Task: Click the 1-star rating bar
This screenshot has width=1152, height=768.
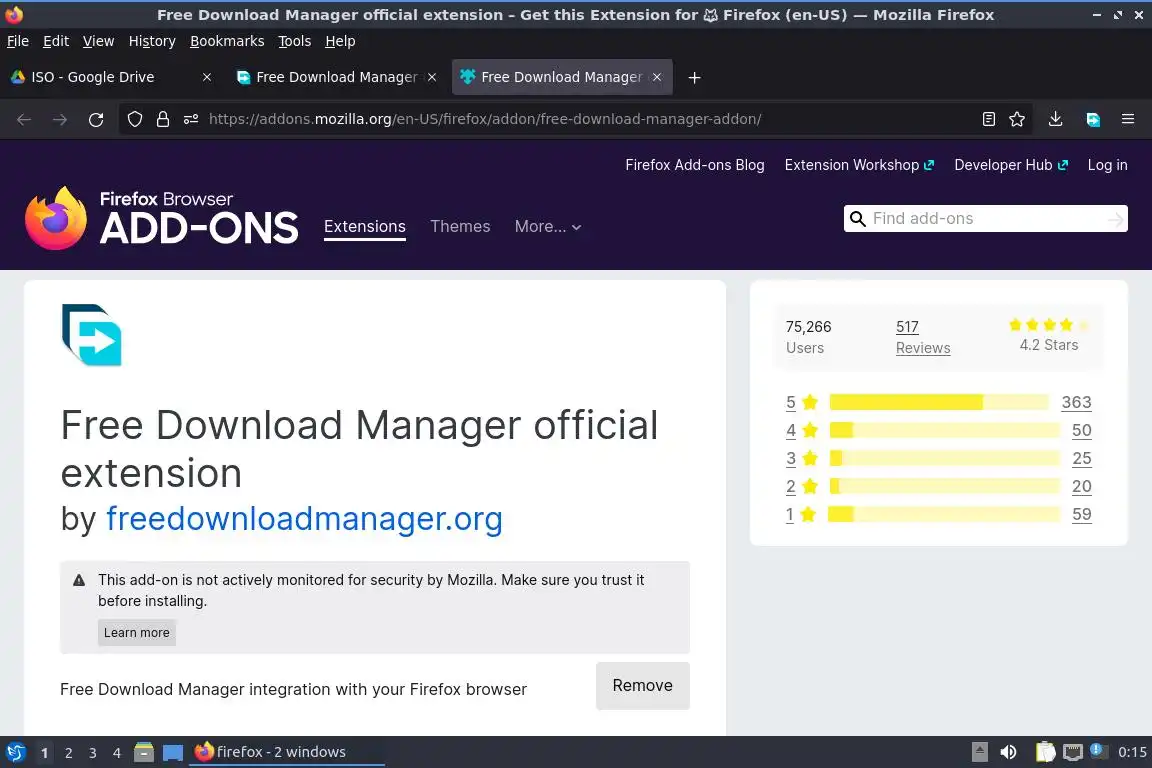Action: pyautogui.click(x=944, y=514)
